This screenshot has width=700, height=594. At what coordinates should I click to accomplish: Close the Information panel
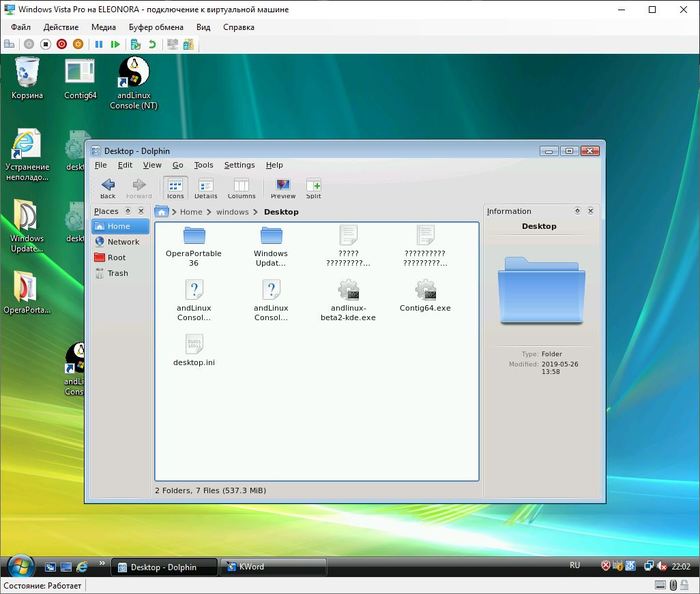(590, 211)
